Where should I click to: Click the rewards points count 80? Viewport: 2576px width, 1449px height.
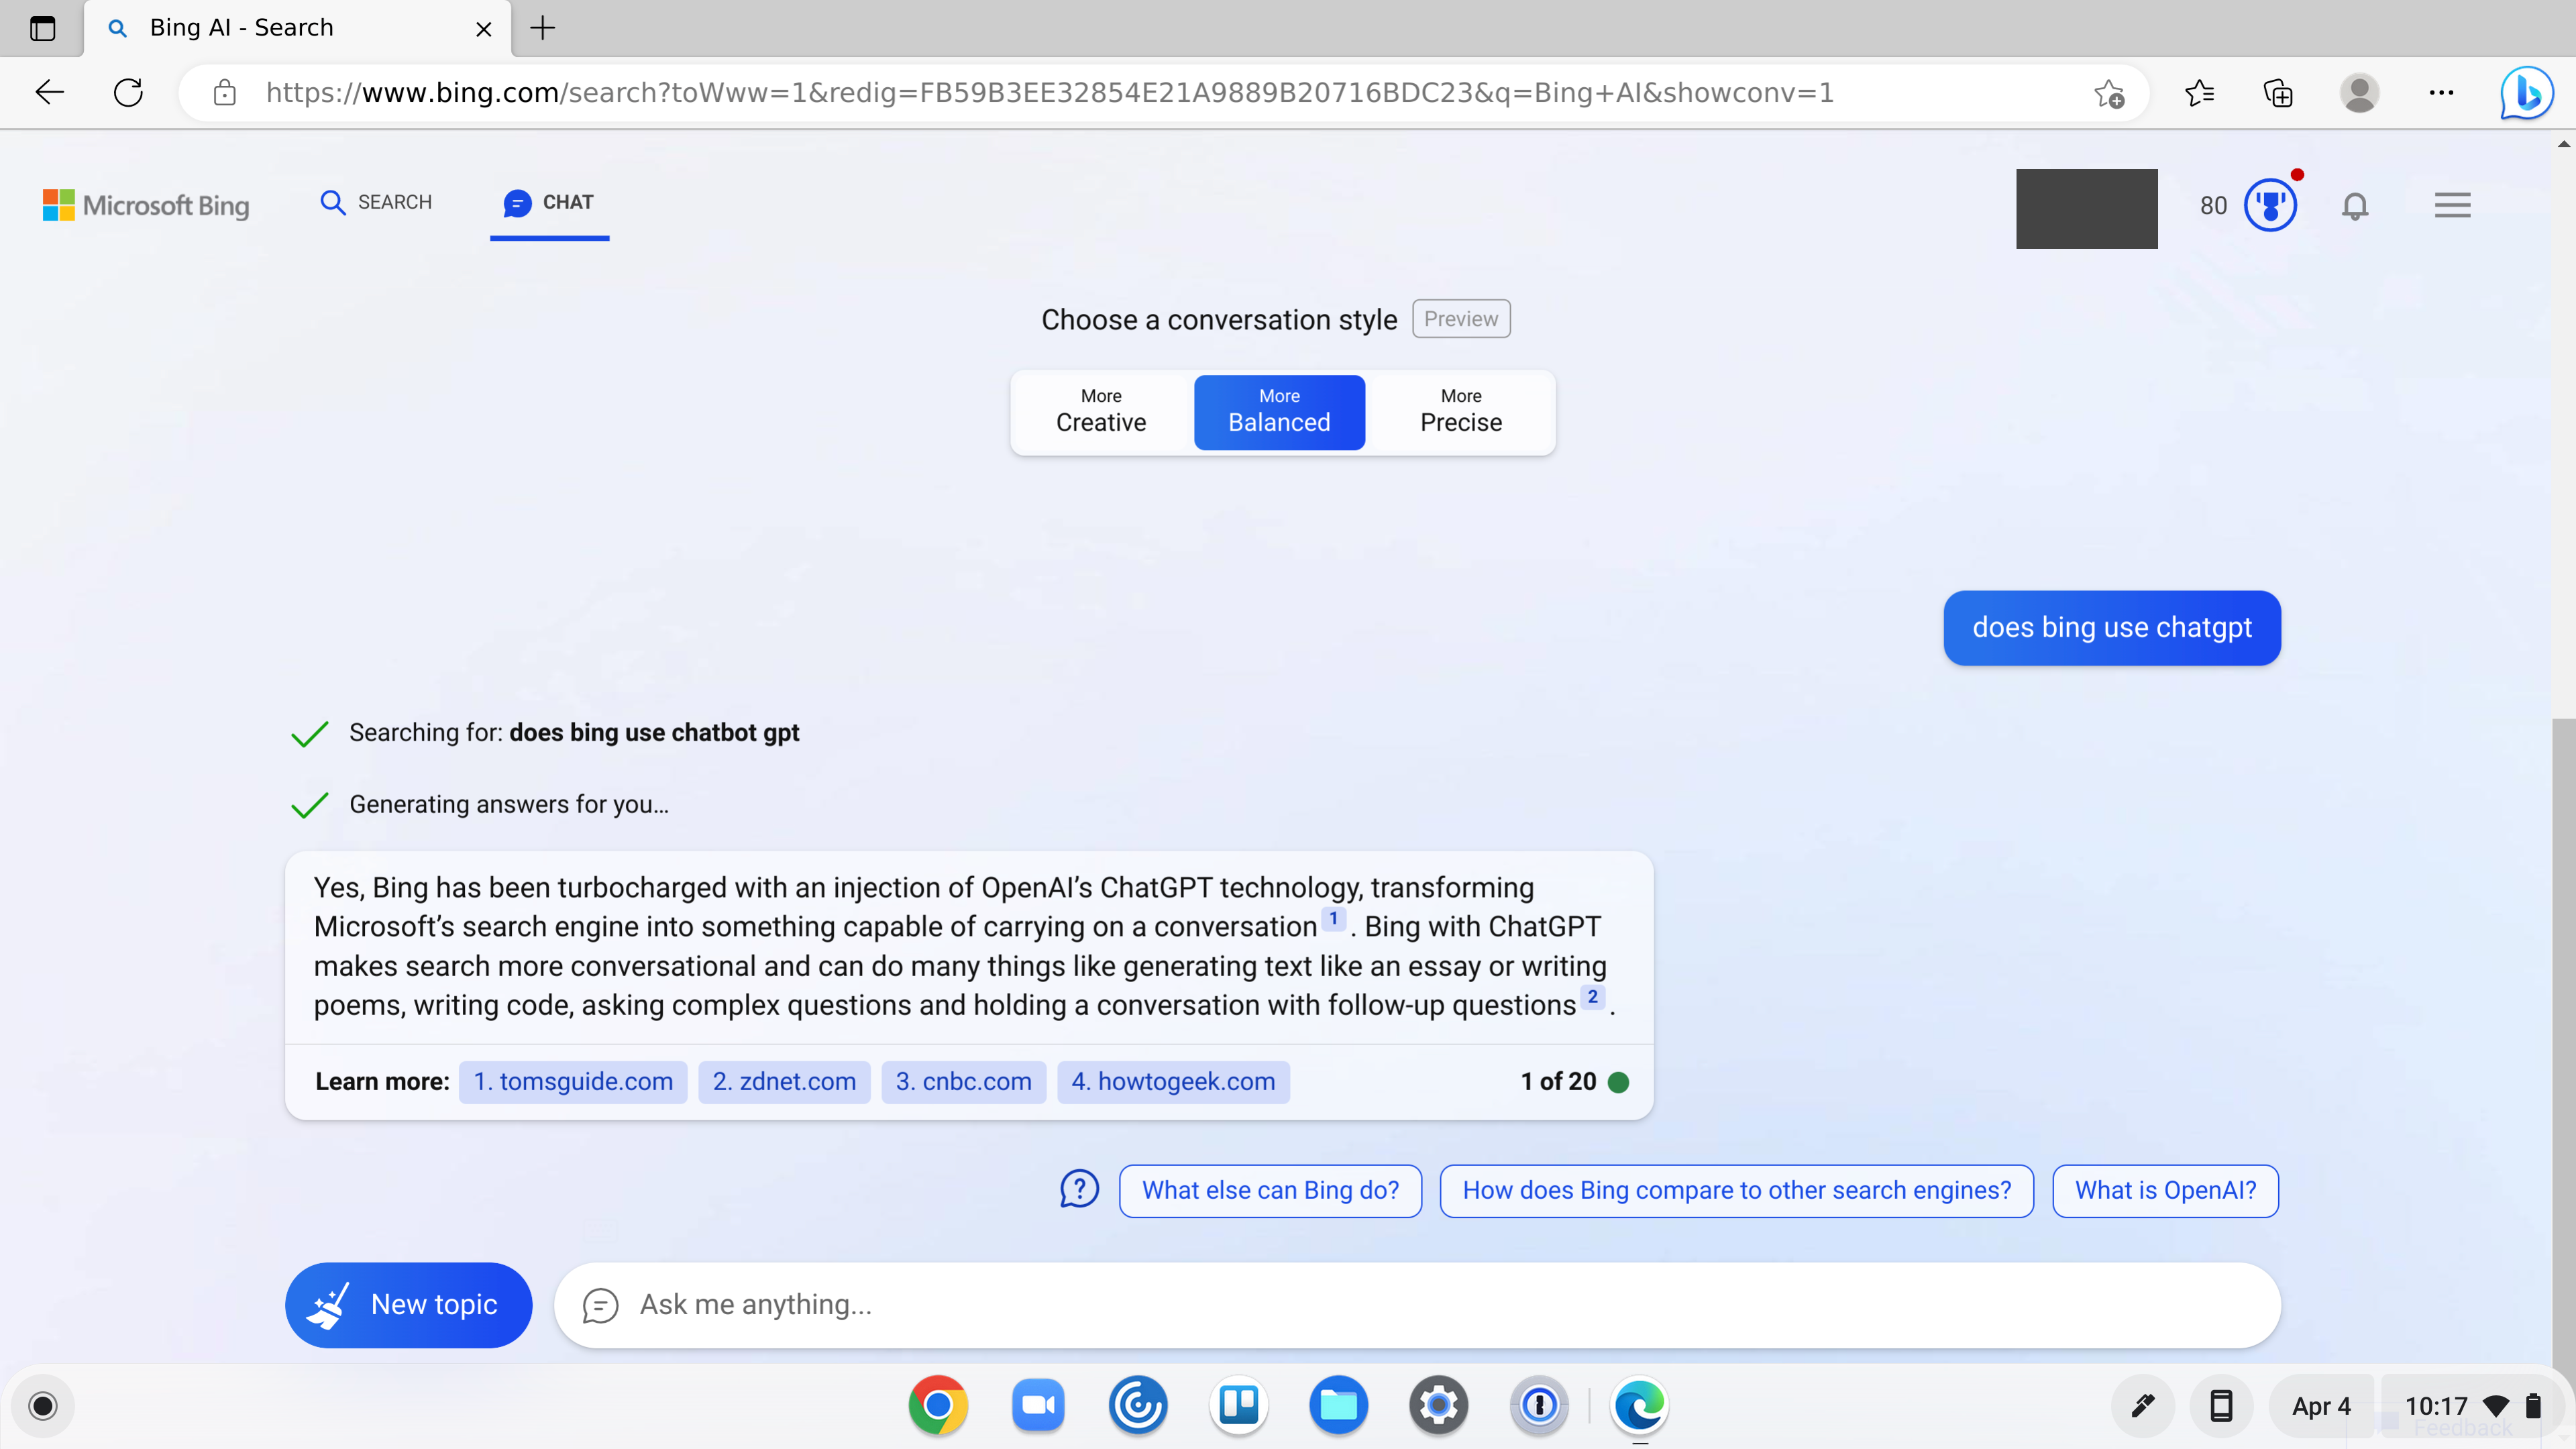pos(2213,205)
